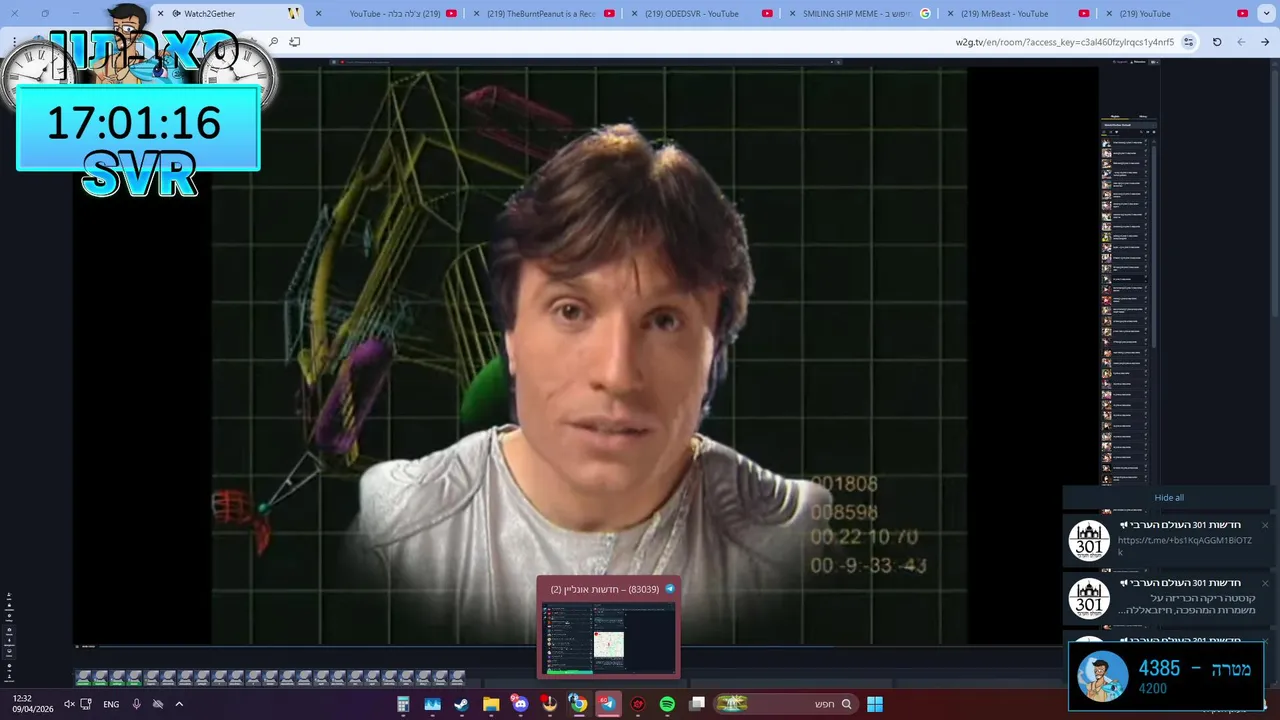The image size is (1280, 720).
Task: Click the browser reload button
Action: click(x=1217, y=42)
